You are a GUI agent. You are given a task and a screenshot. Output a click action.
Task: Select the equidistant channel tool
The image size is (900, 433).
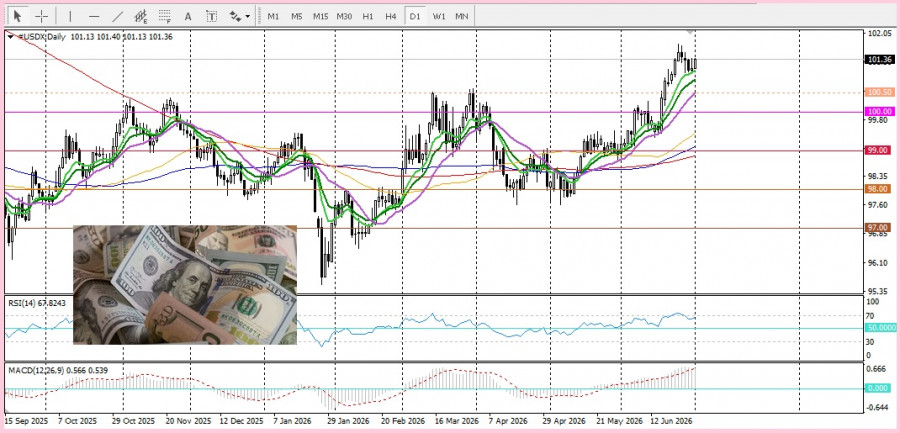pyautogui.click(x=141, y=16)
